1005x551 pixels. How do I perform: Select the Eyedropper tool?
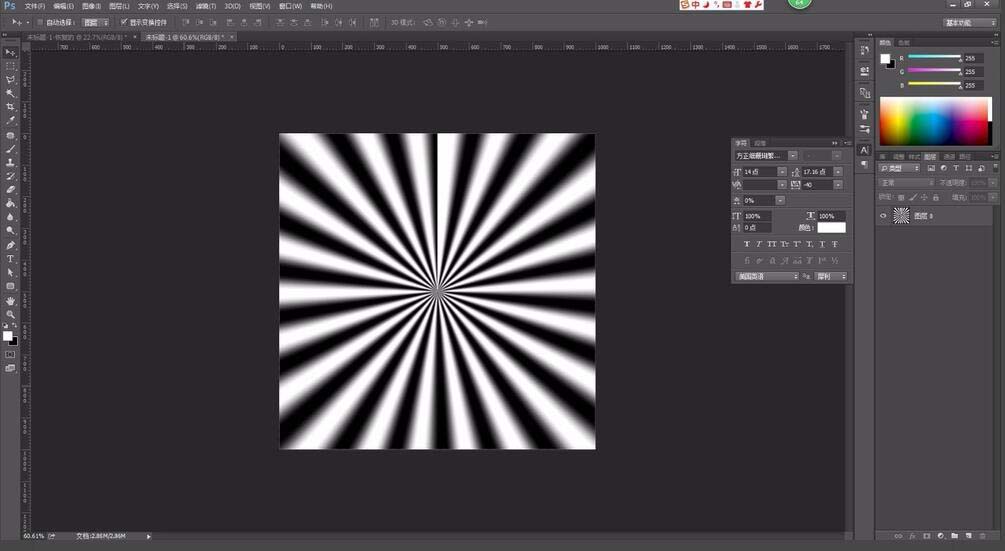click(10, 120)
